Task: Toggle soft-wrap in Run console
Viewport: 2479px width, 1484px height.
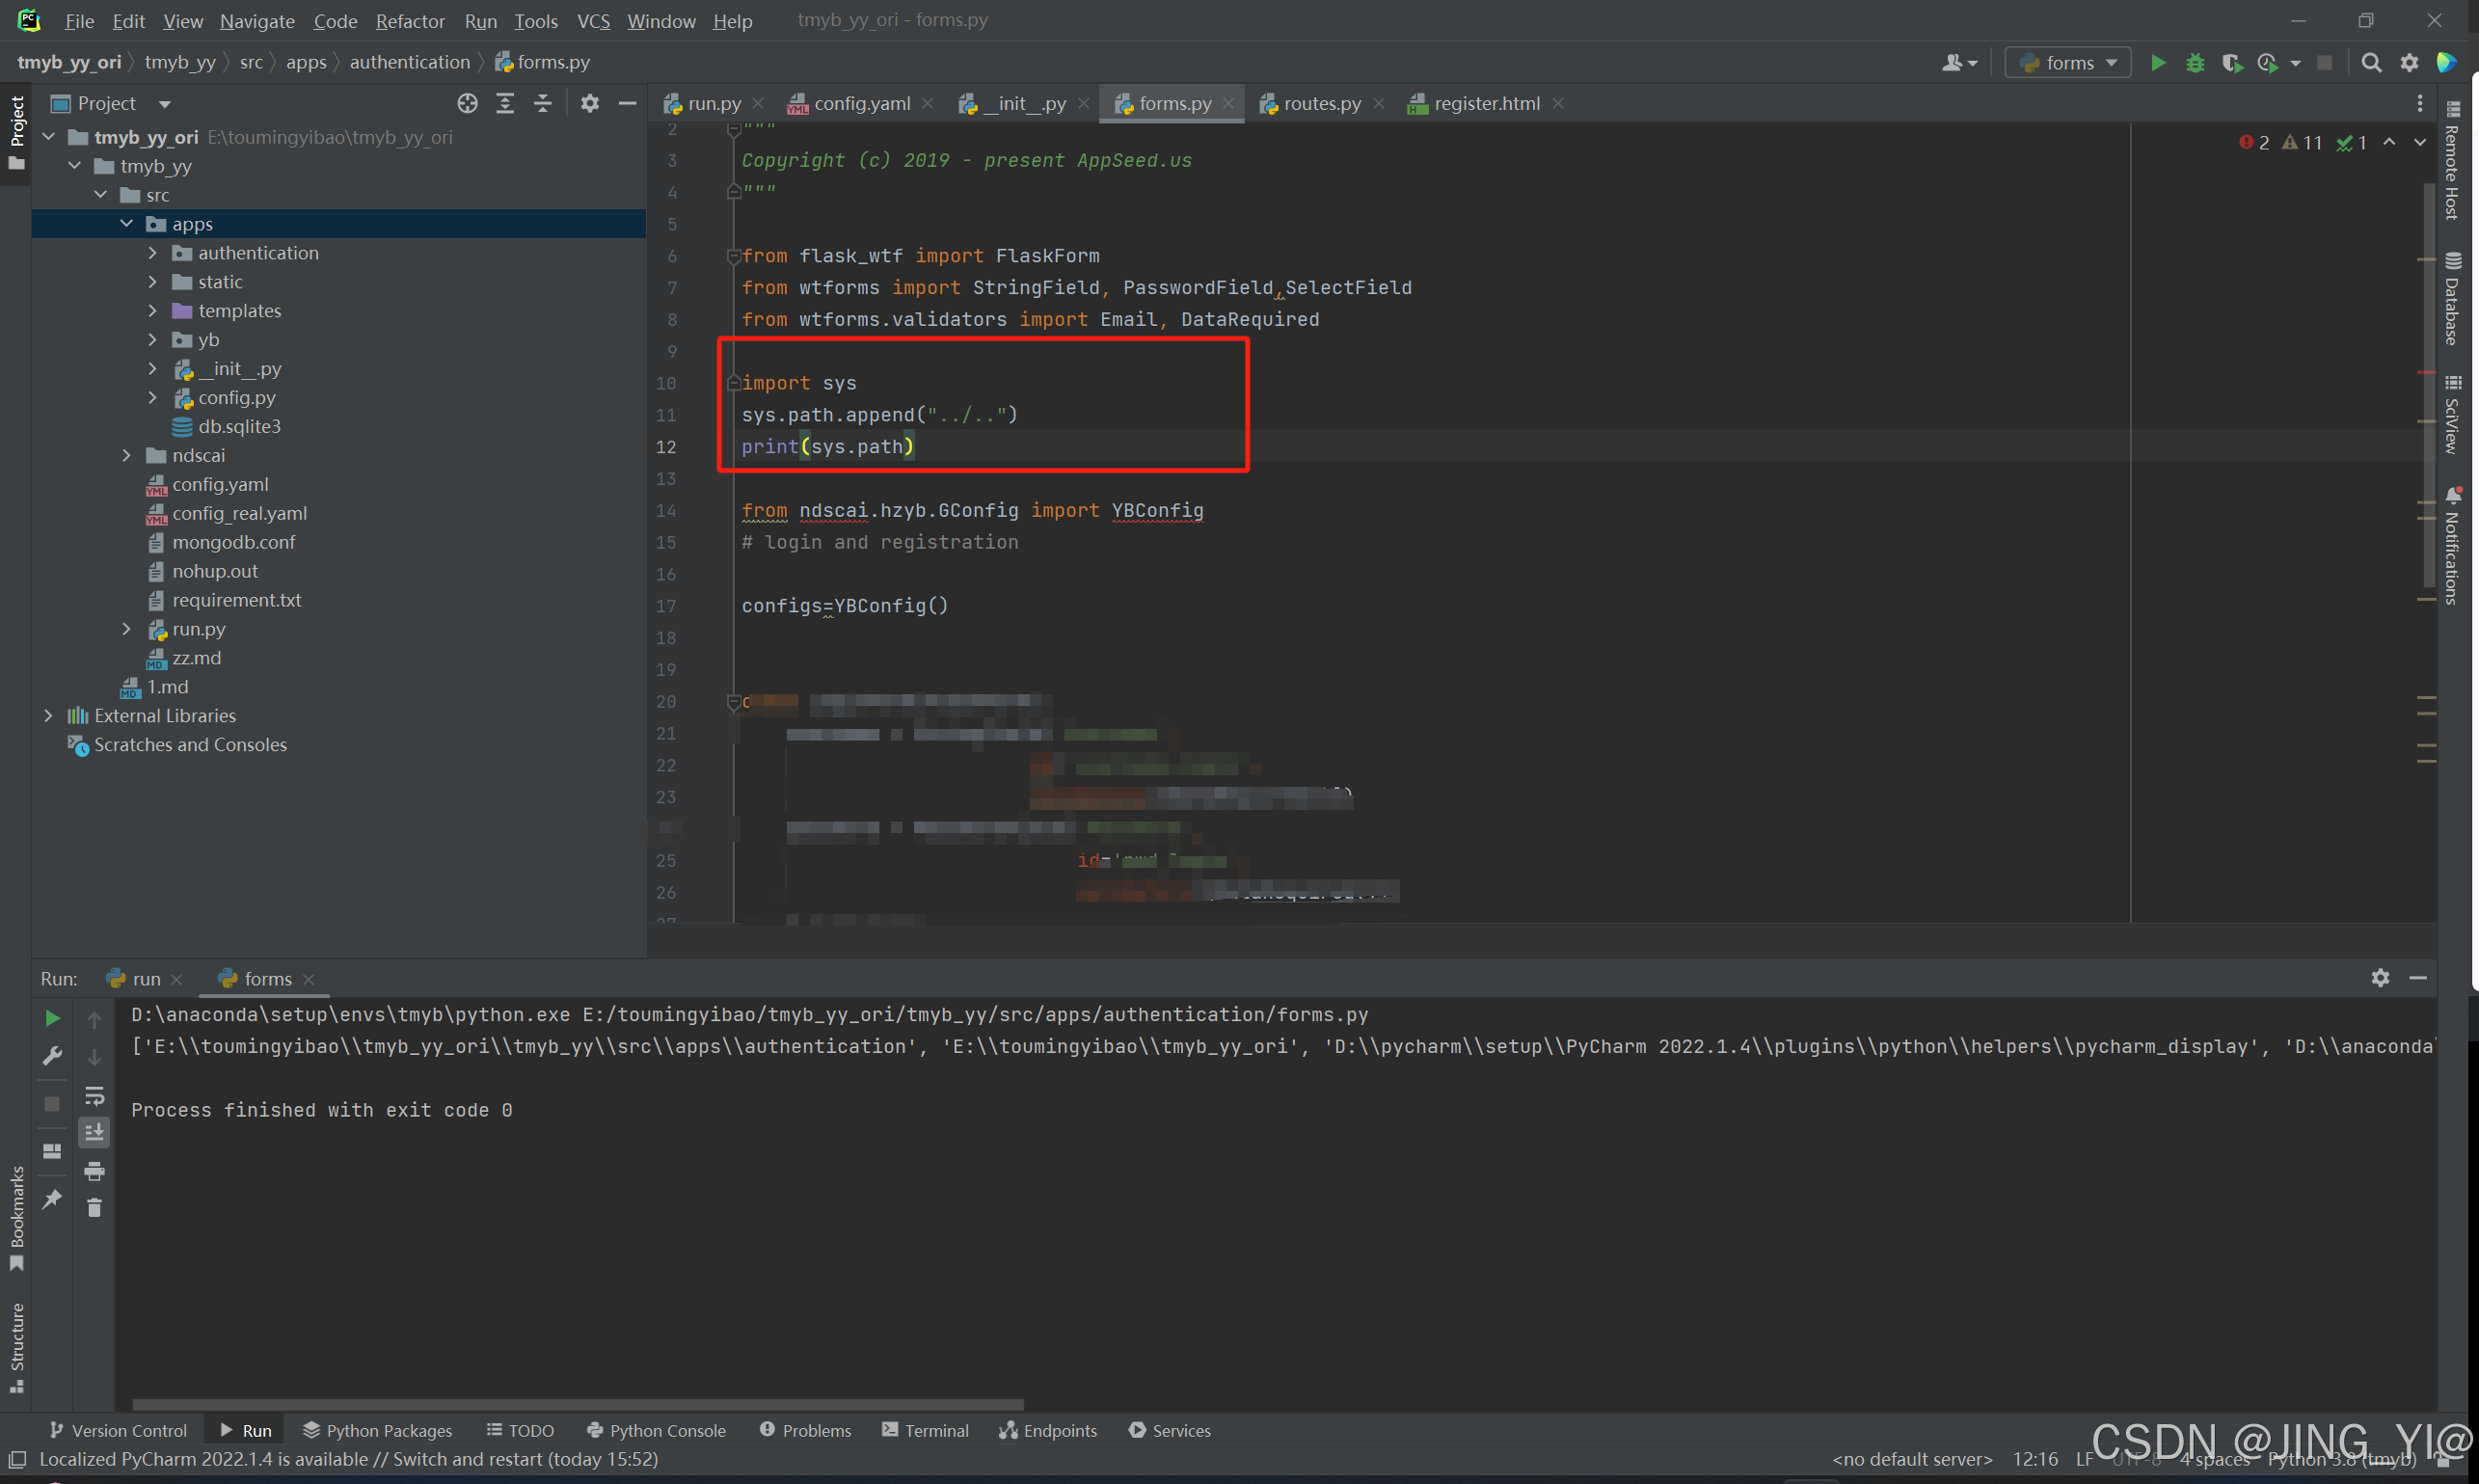Action: coord(94,1095)
